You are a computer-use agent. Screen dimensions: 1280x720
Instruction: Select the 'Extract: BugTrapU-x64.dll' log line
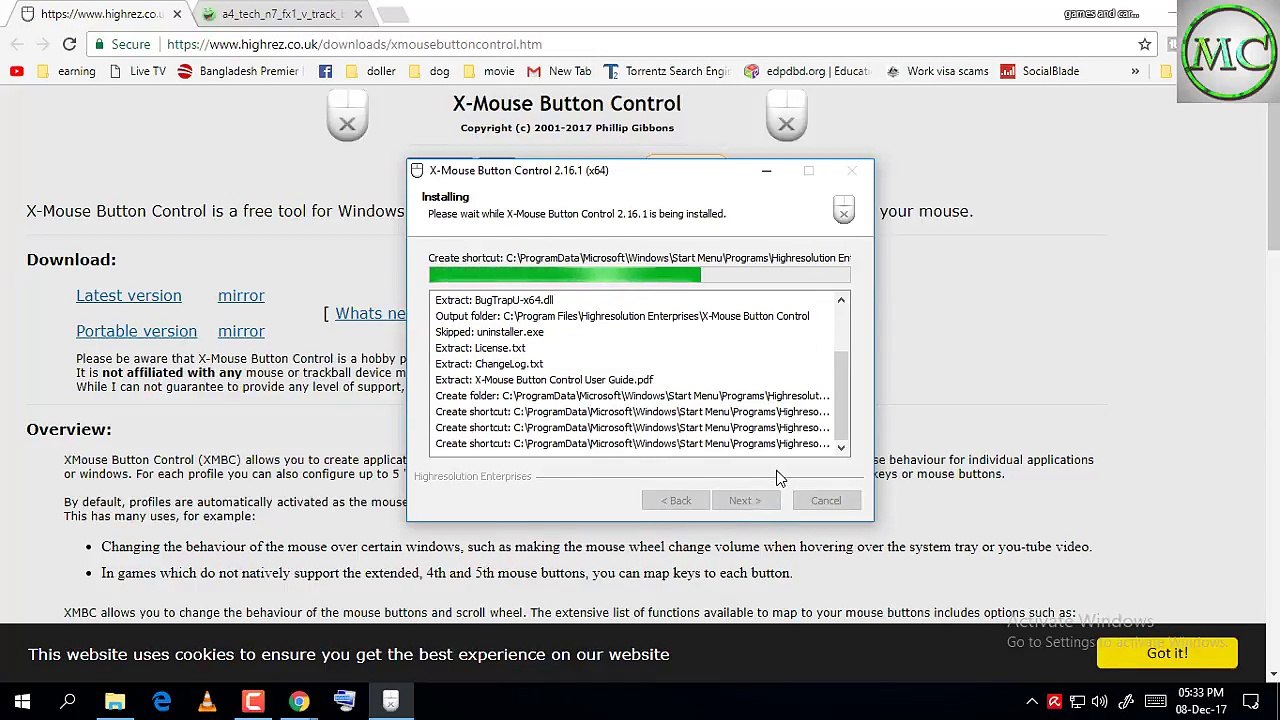[x=494, y=300]
